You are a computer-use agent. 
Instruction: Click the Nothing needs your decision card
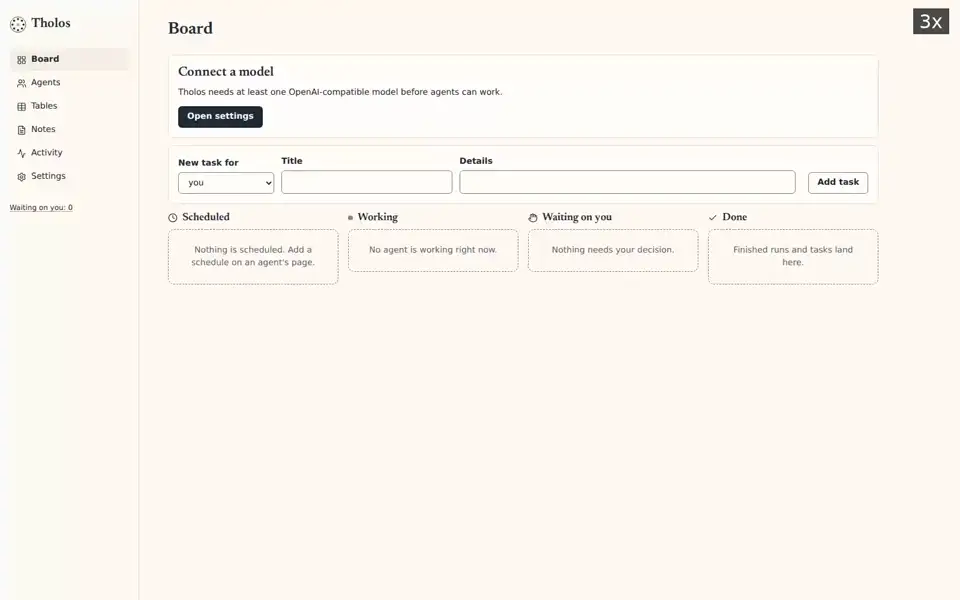pyautogui.click(x=613, y=250)
